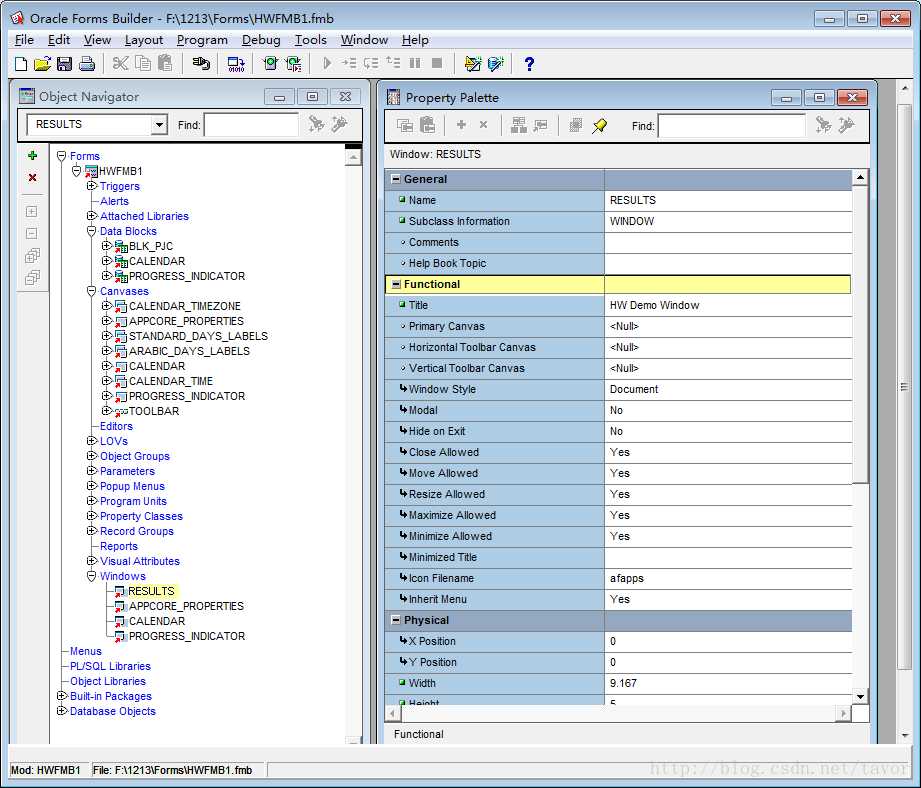Open the Edit menu
Viewport: 921px width, 788px height.
pos(59,40)
